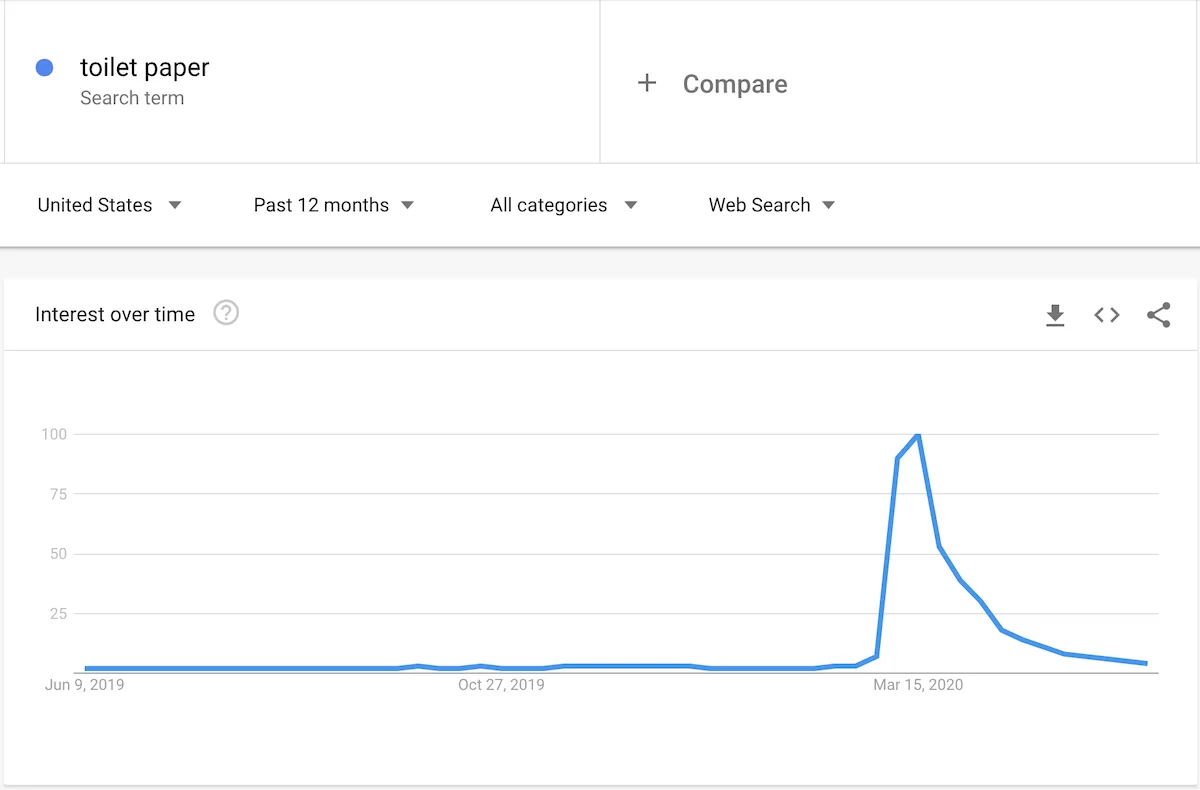
Task: Click the plus icon next to Compare
Action: click(x=649, y=84)
